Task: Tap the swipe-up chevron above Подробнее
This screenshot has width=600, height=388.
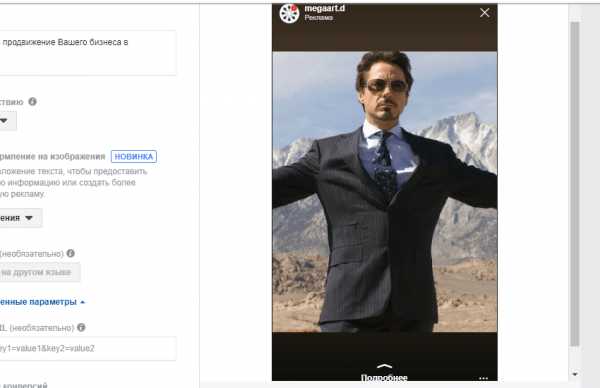Action: 384,367
